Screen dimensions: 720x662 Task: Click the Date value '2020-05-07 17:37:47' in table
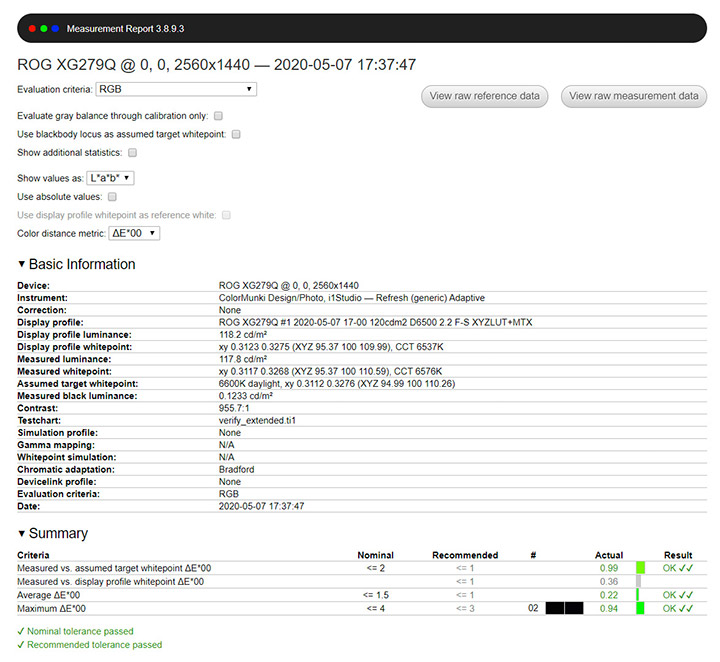[261, 506]
